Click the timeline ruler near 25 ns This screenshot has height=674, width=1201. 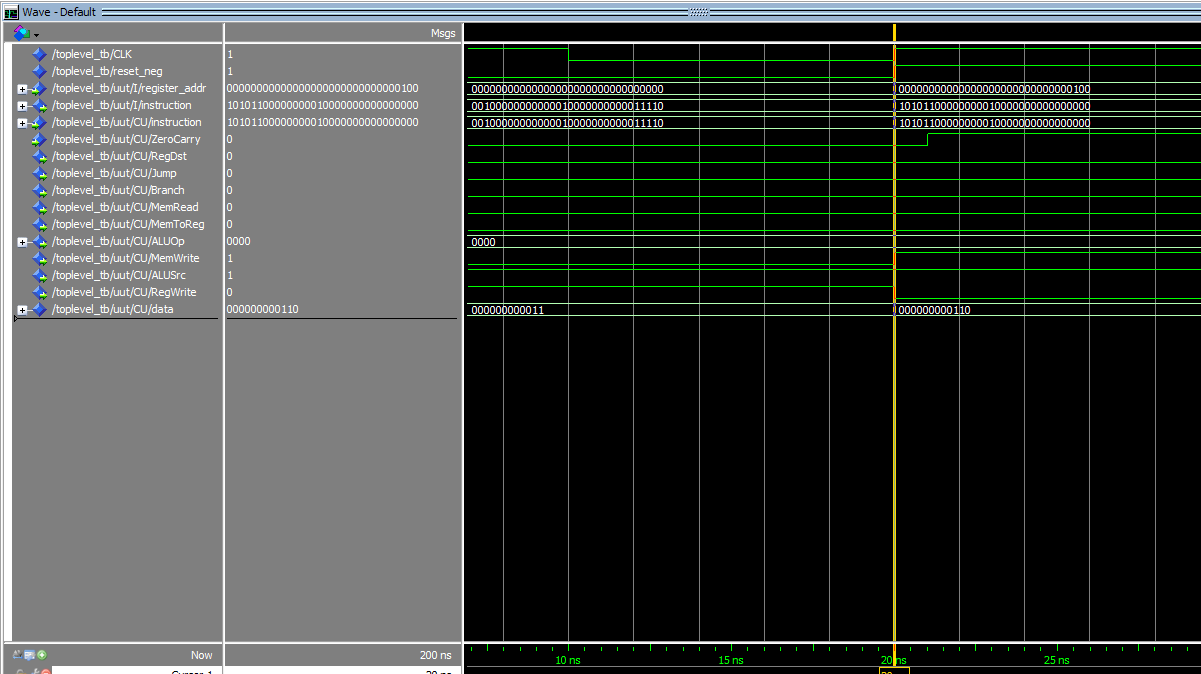[1056, 660]
